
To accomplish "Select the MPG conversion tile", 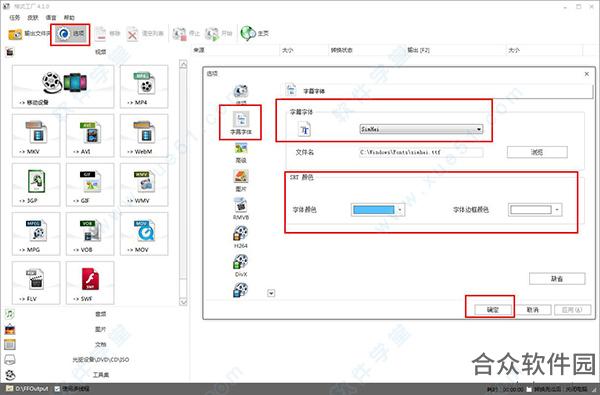I will click(x=36, y=234).
